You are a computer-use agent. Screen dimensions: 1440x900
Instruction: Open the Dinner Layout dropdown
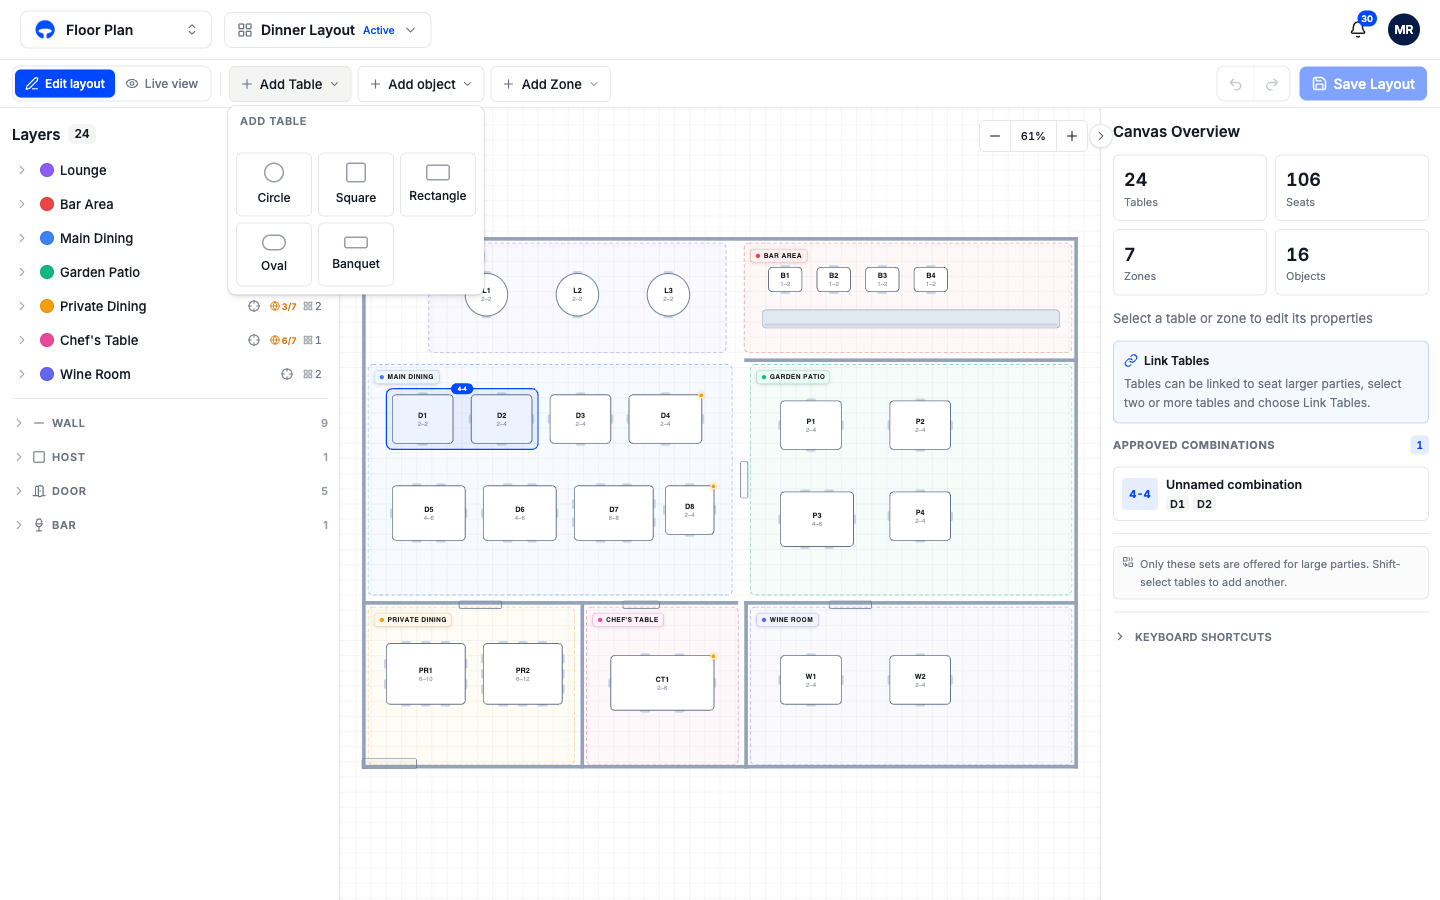coord(328,30)
